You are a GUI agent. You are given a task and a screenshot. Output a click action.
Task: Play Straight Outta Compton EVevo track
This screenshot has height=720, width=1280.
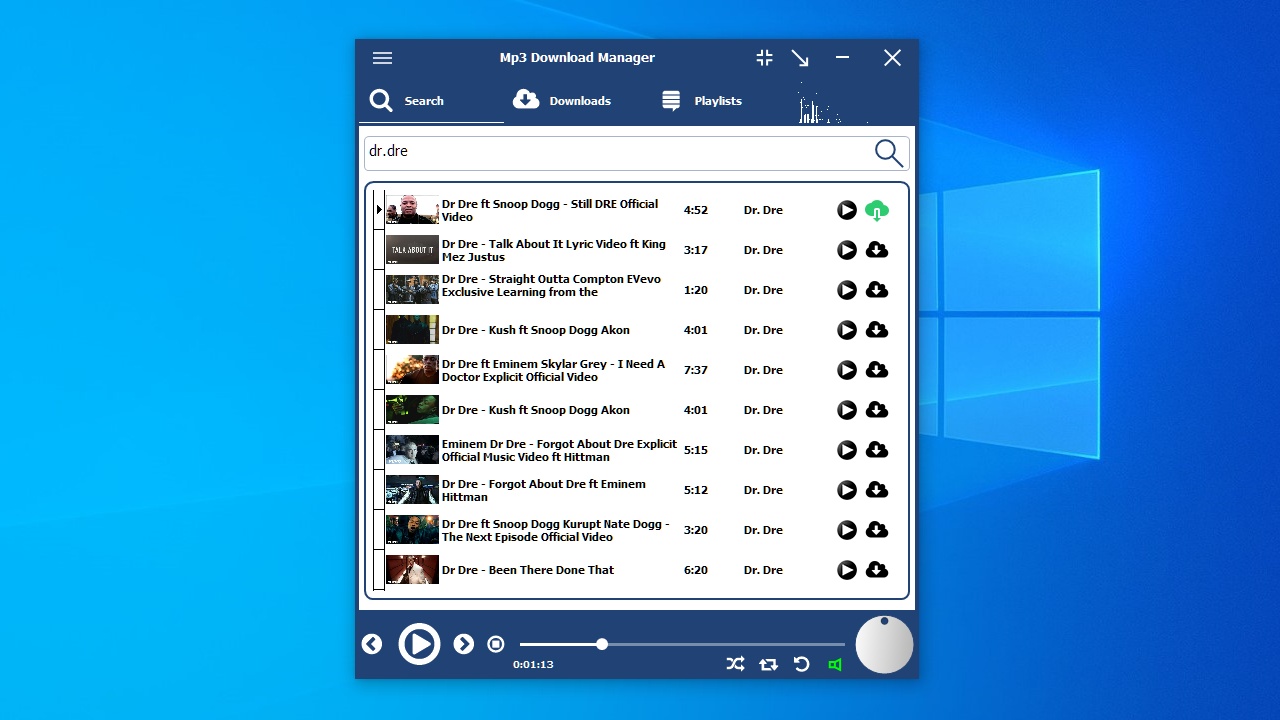pyautogui.click(x=847, y=290)
